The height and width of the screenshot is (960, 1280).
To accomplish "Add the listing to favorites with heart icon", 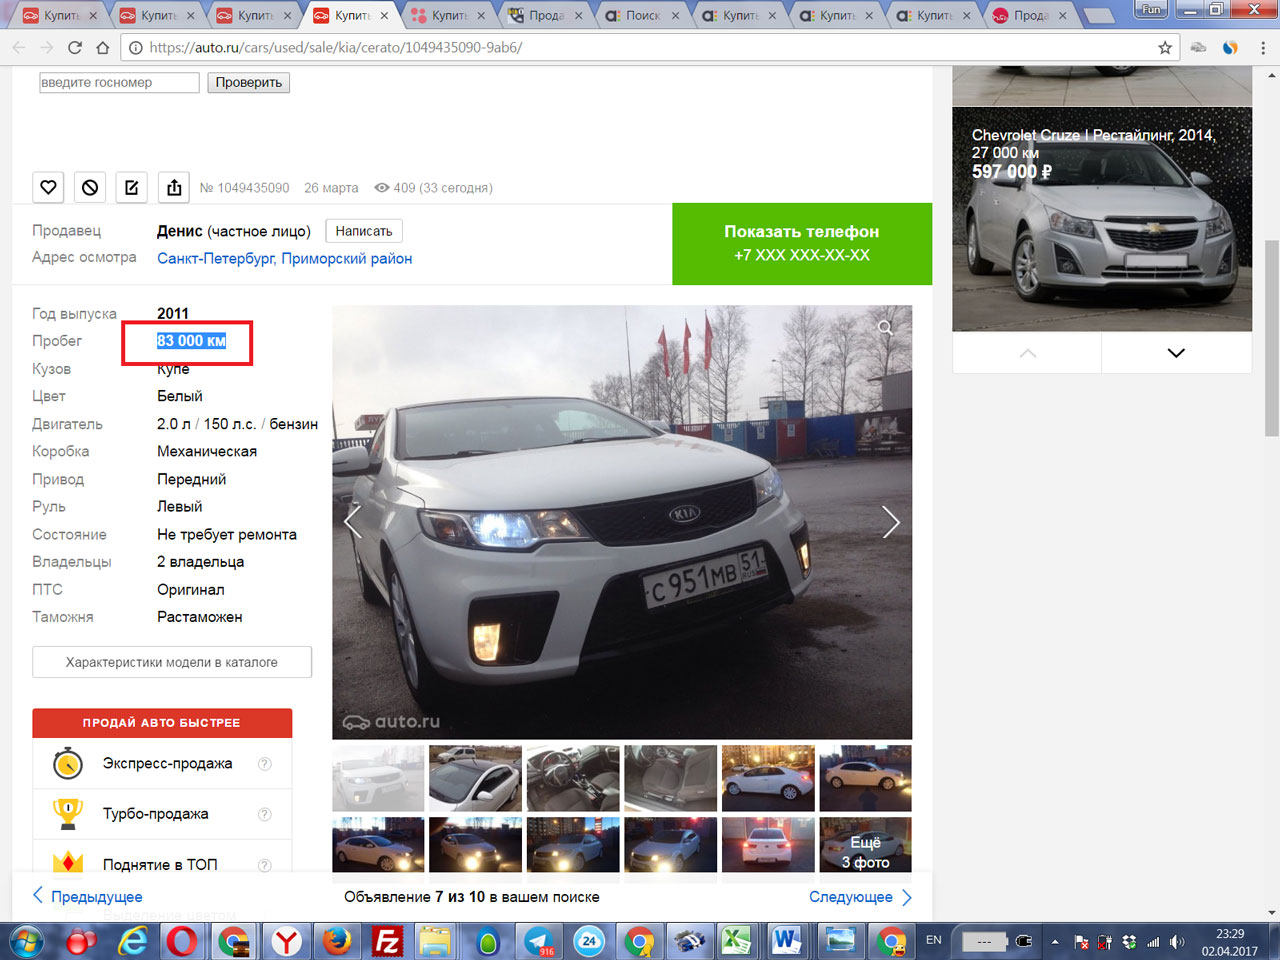I will [x=48, y=187].
